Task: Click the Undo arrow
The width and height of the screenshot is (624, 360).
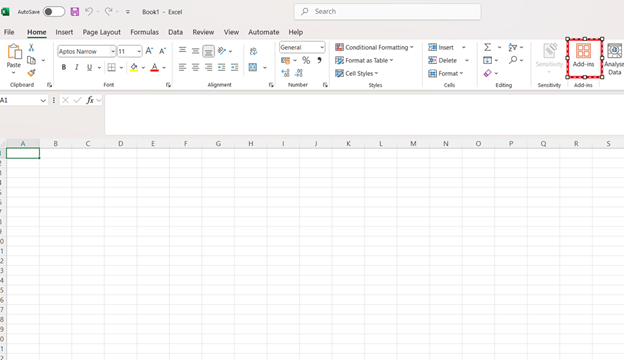Action: coord(89,12)
